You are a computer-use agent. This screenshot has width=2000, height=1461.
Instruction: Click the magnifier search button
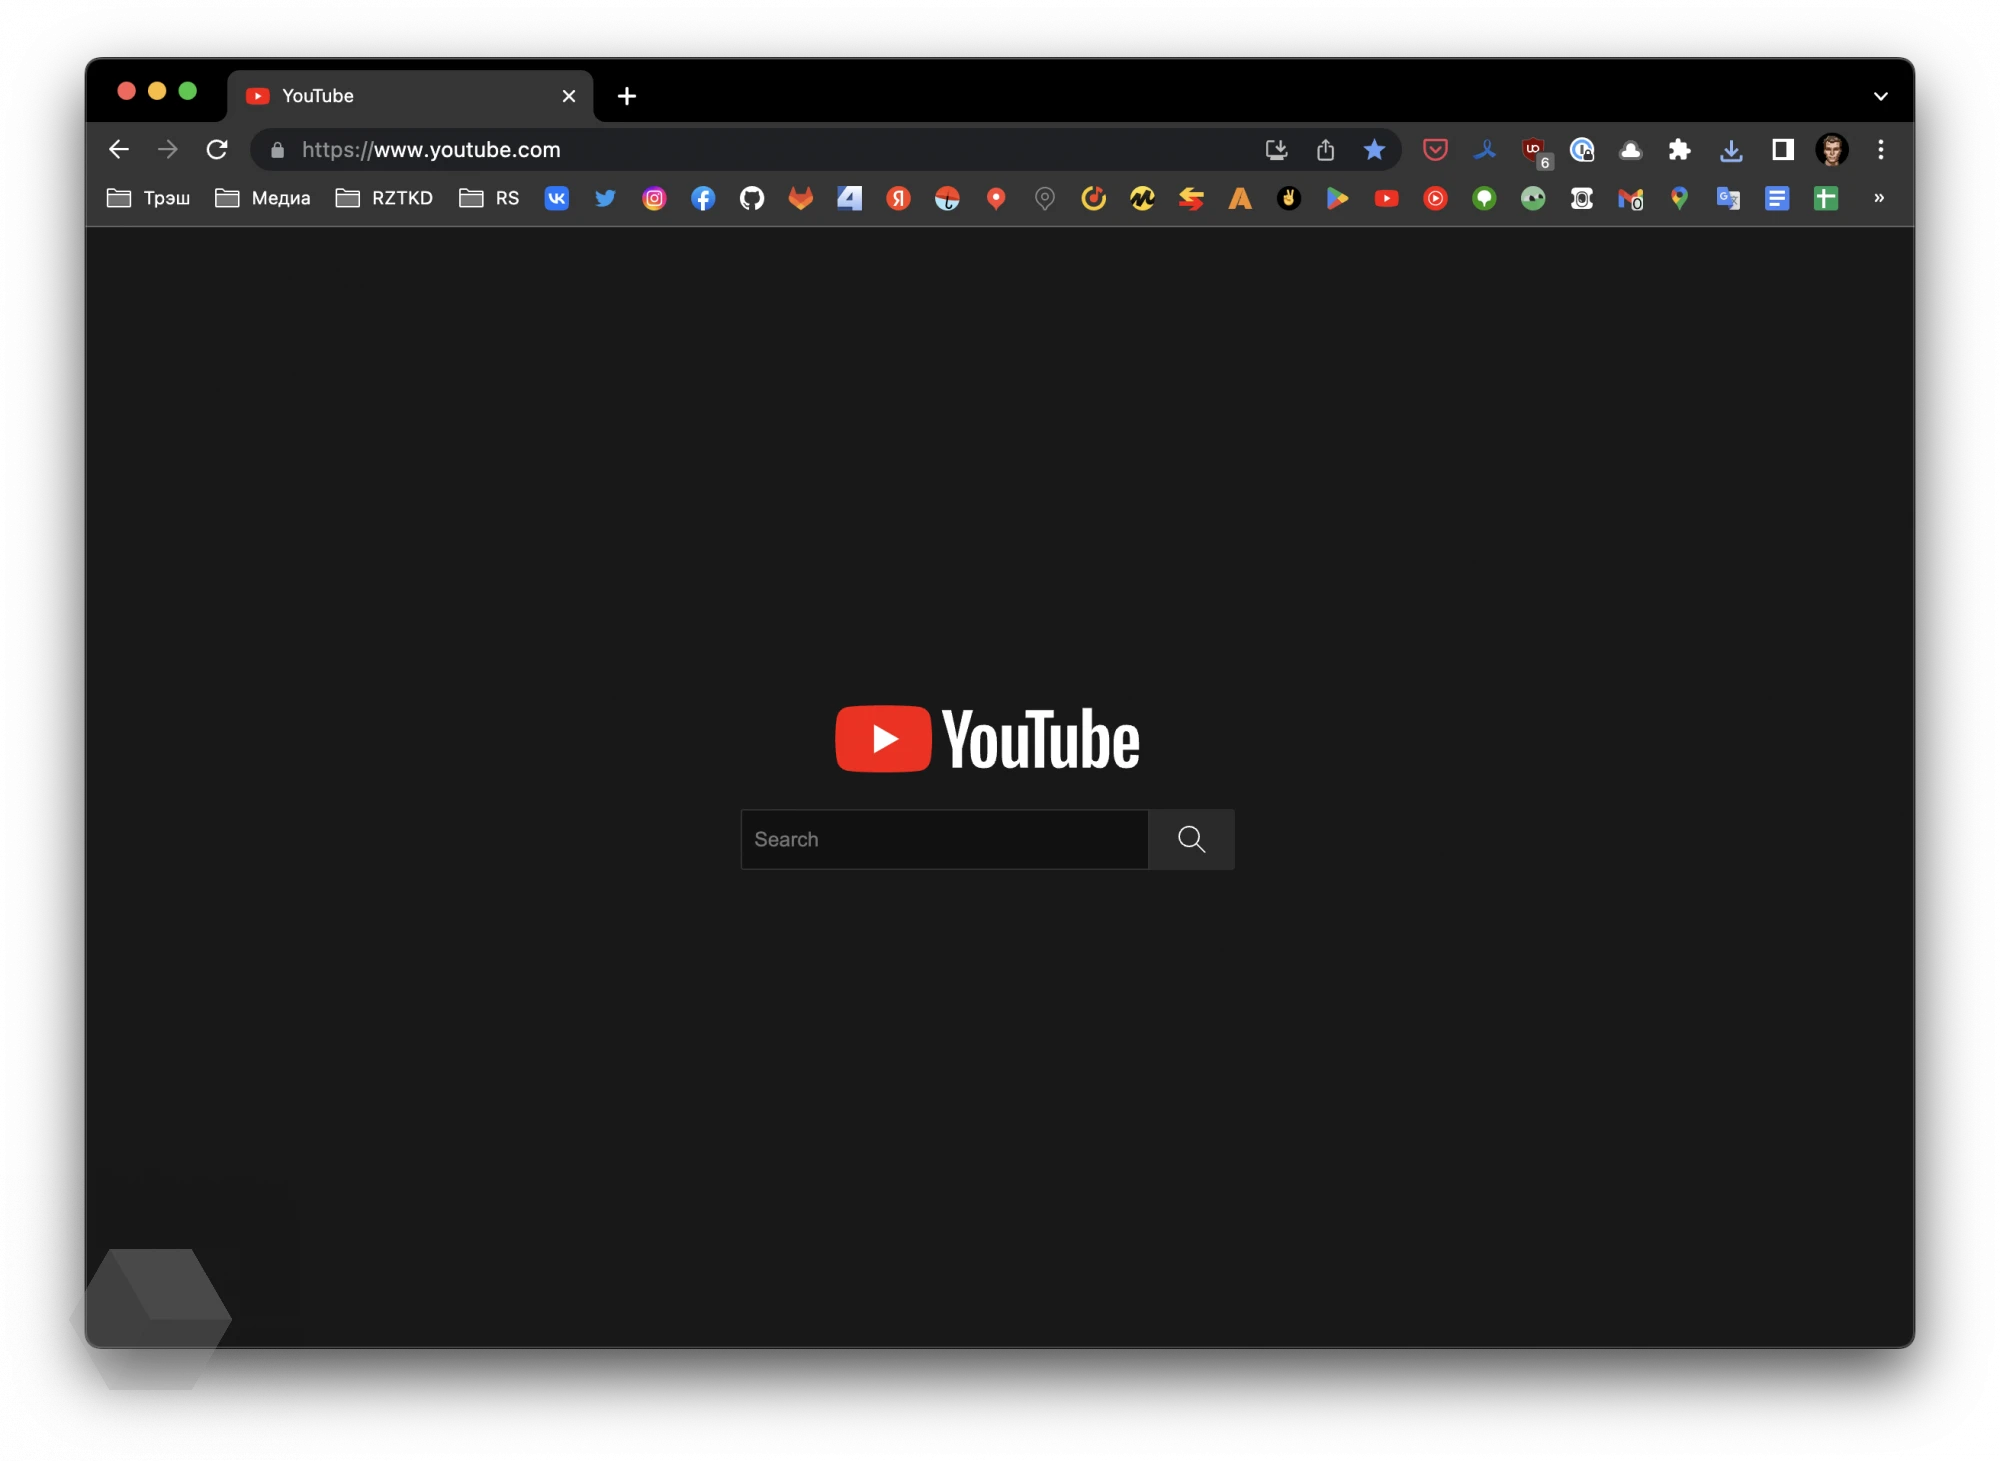pyautogui.click(x=1192, y=839)
